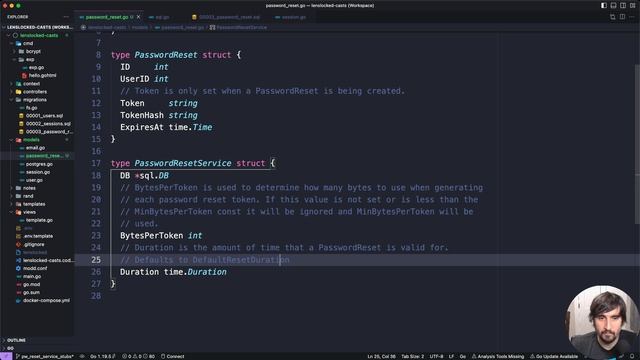Split the editor to the right
Image resolution: width=640 pixels, height=360 pixels.
[x=622, y=17]
